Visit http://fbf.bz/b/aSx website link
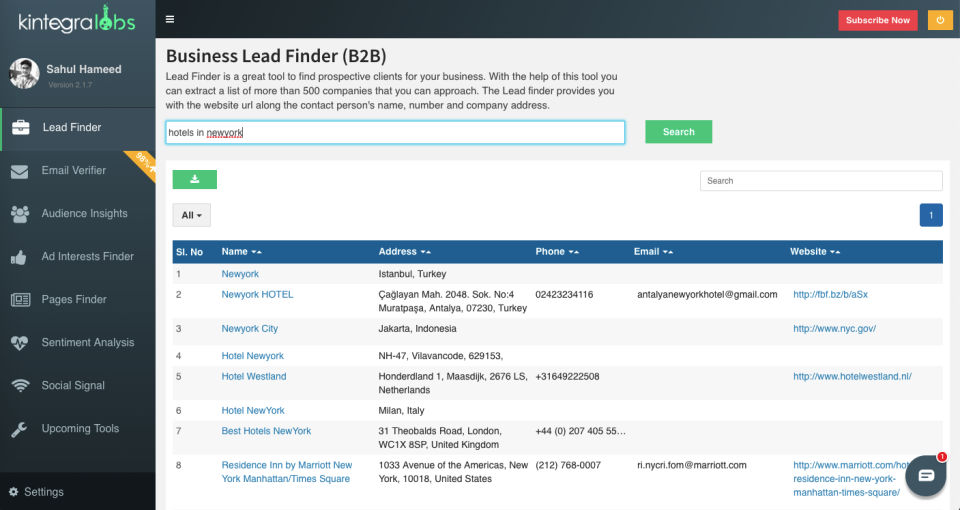 (x=830, y=294)
